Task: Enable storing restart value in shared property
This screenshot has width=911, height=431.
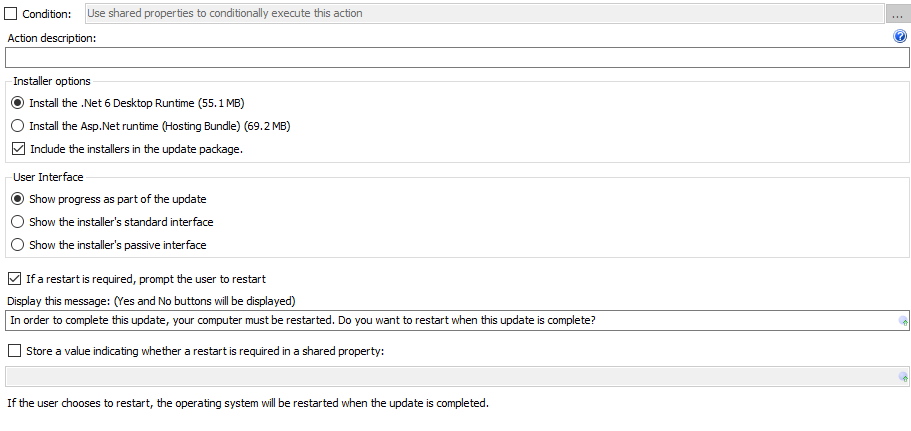Action: (15, 351)
